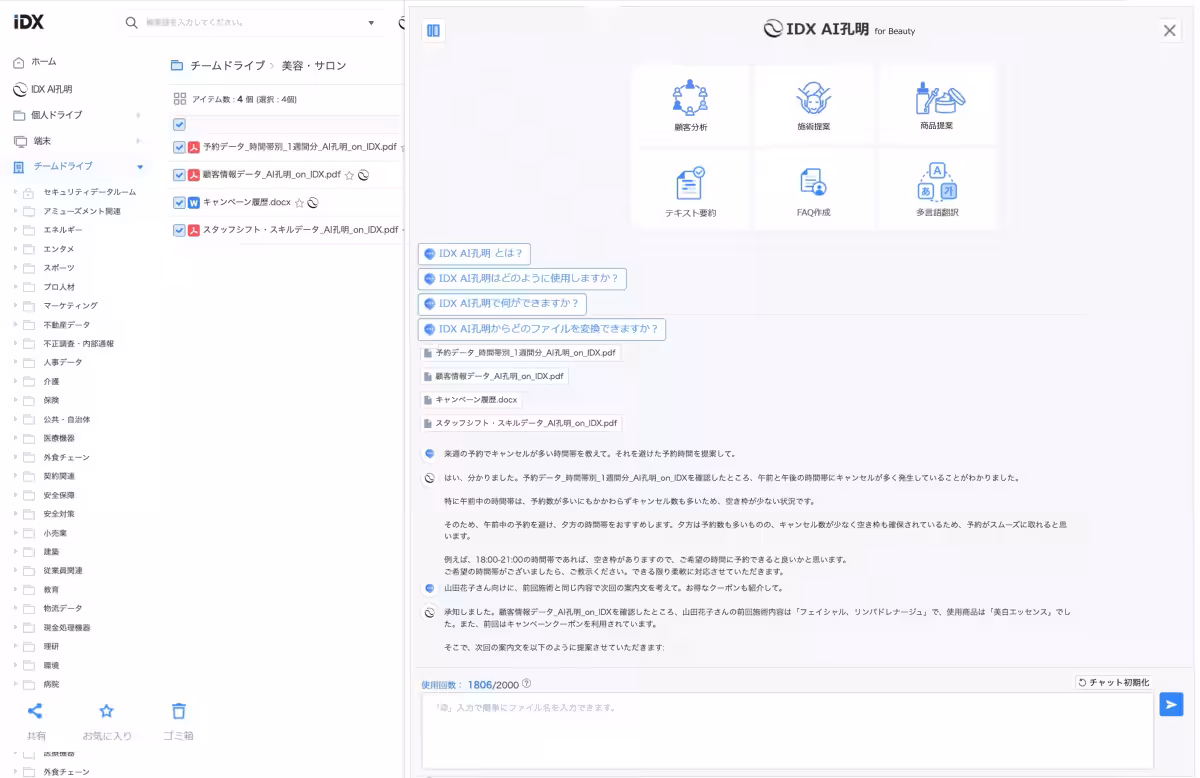
Task: Close the IDX AI孔明 panel
Action: (1170, 30)
